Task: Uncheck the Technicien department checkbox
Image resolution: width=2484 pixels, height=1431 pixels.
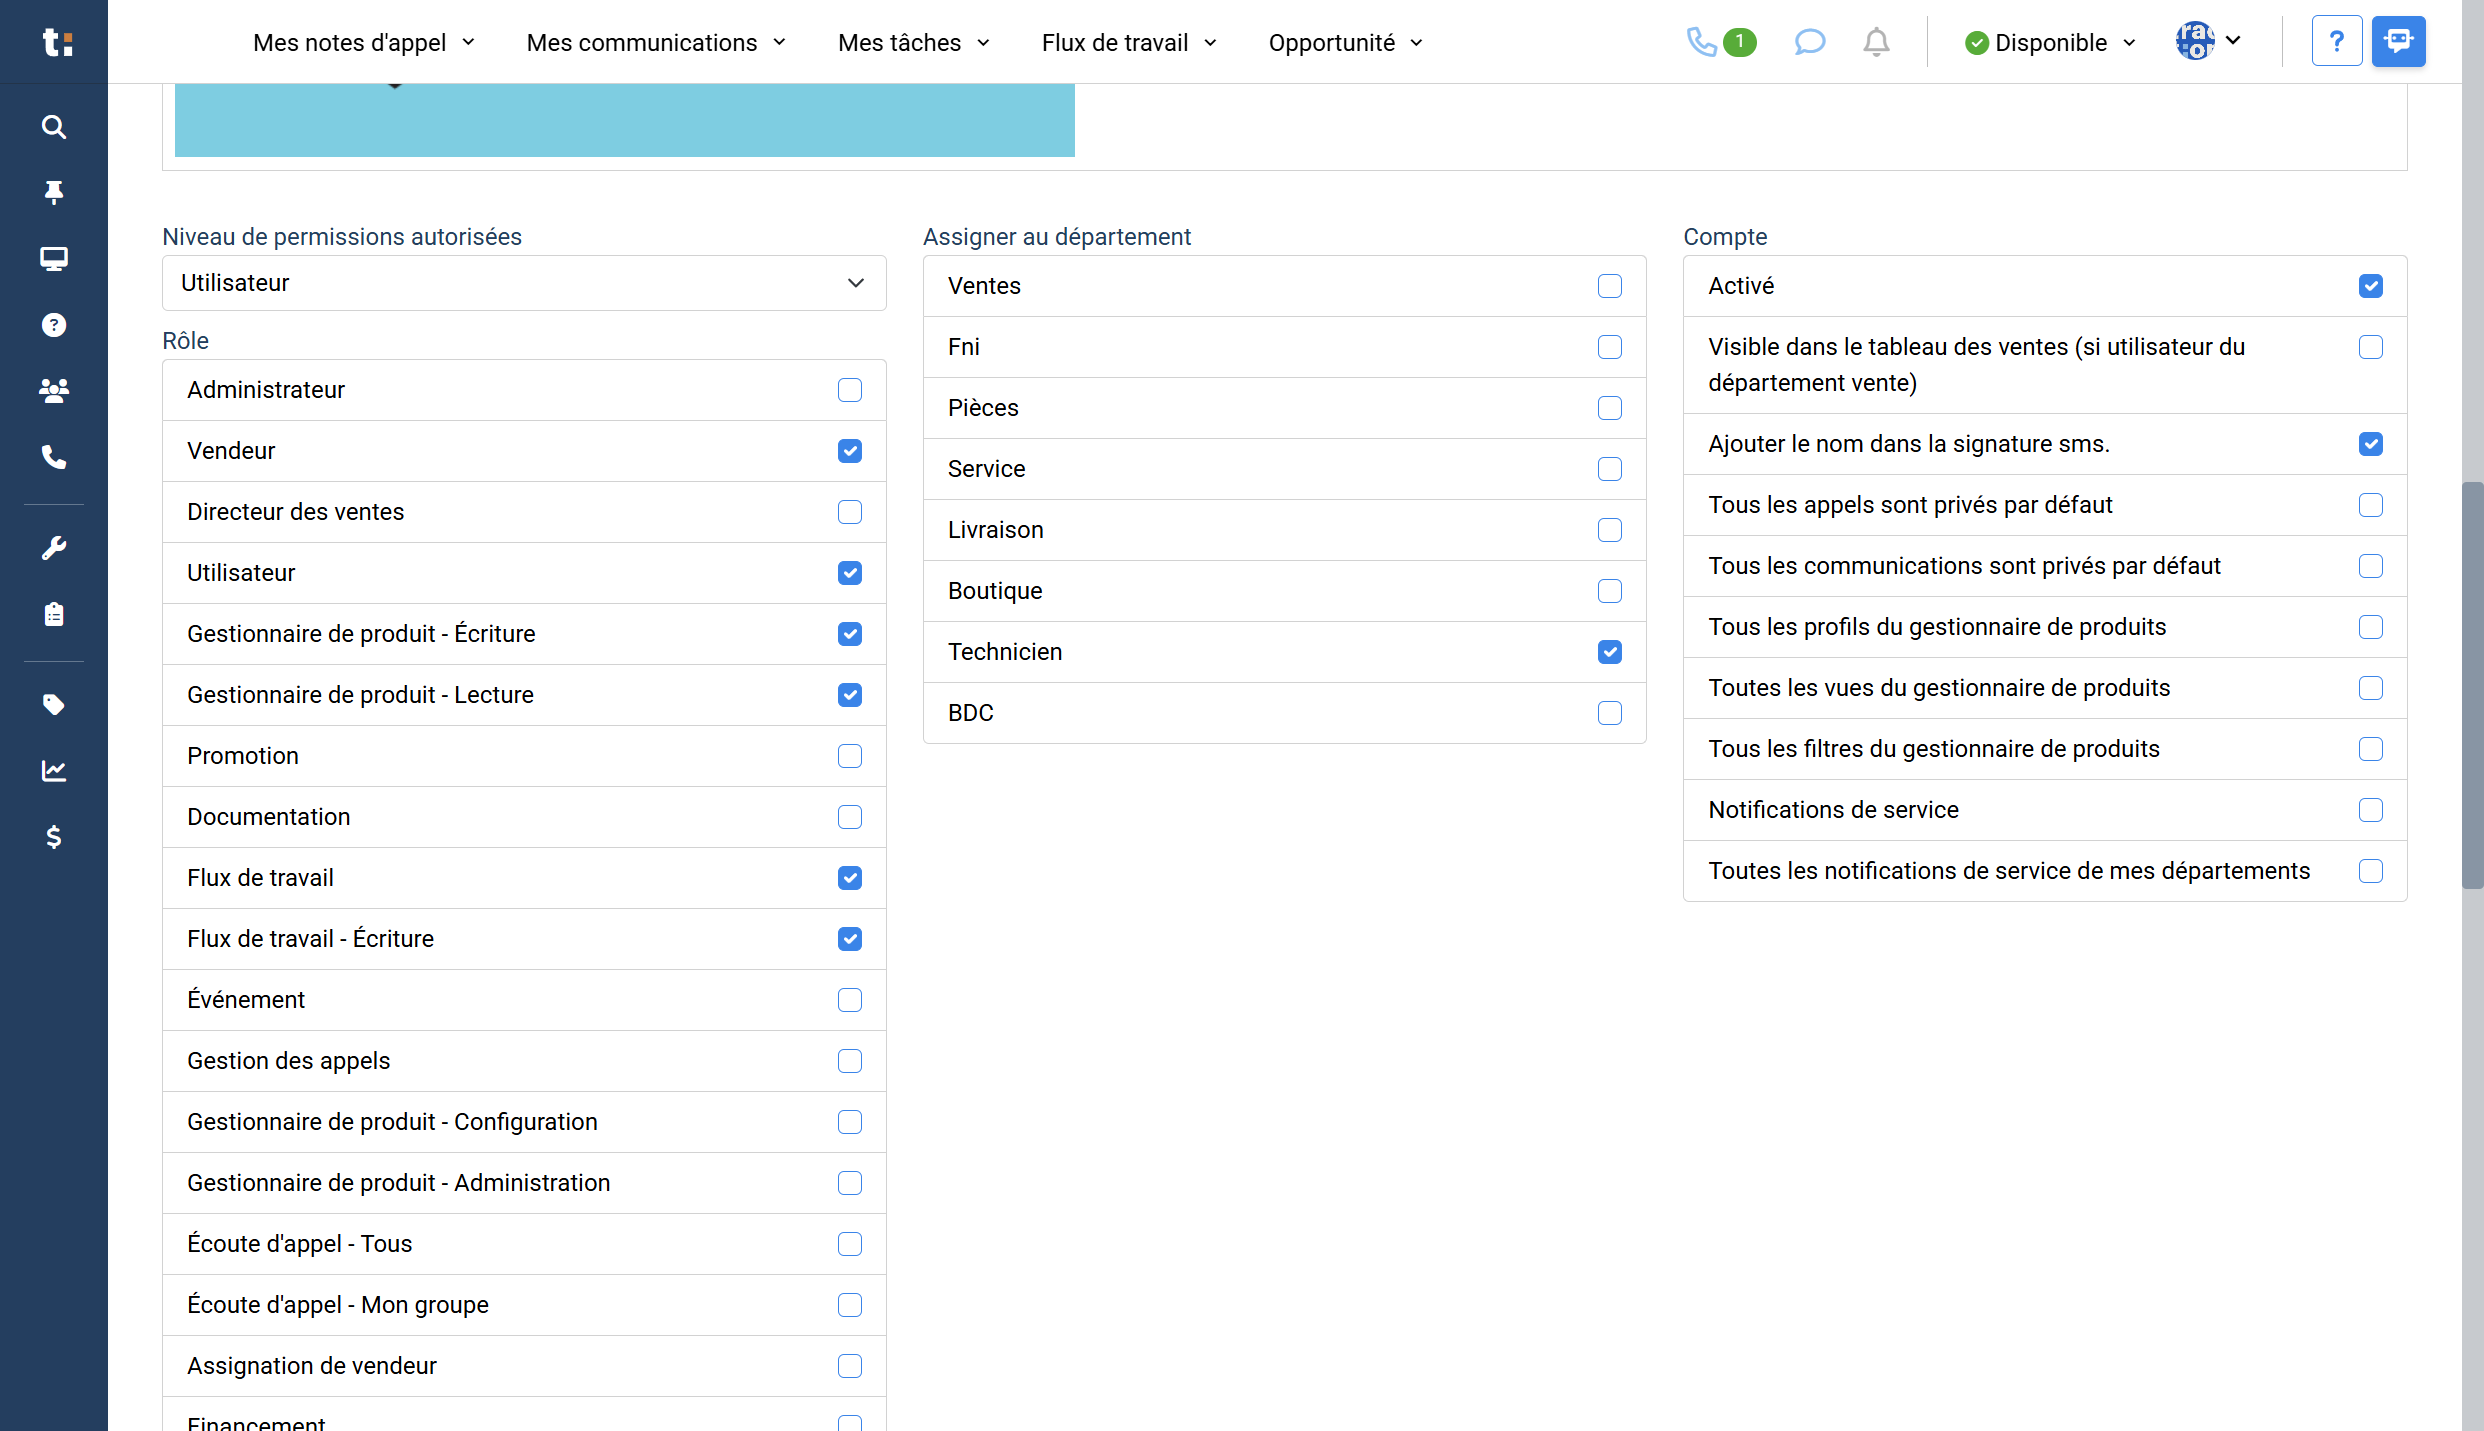Action: coord(1610,652)
